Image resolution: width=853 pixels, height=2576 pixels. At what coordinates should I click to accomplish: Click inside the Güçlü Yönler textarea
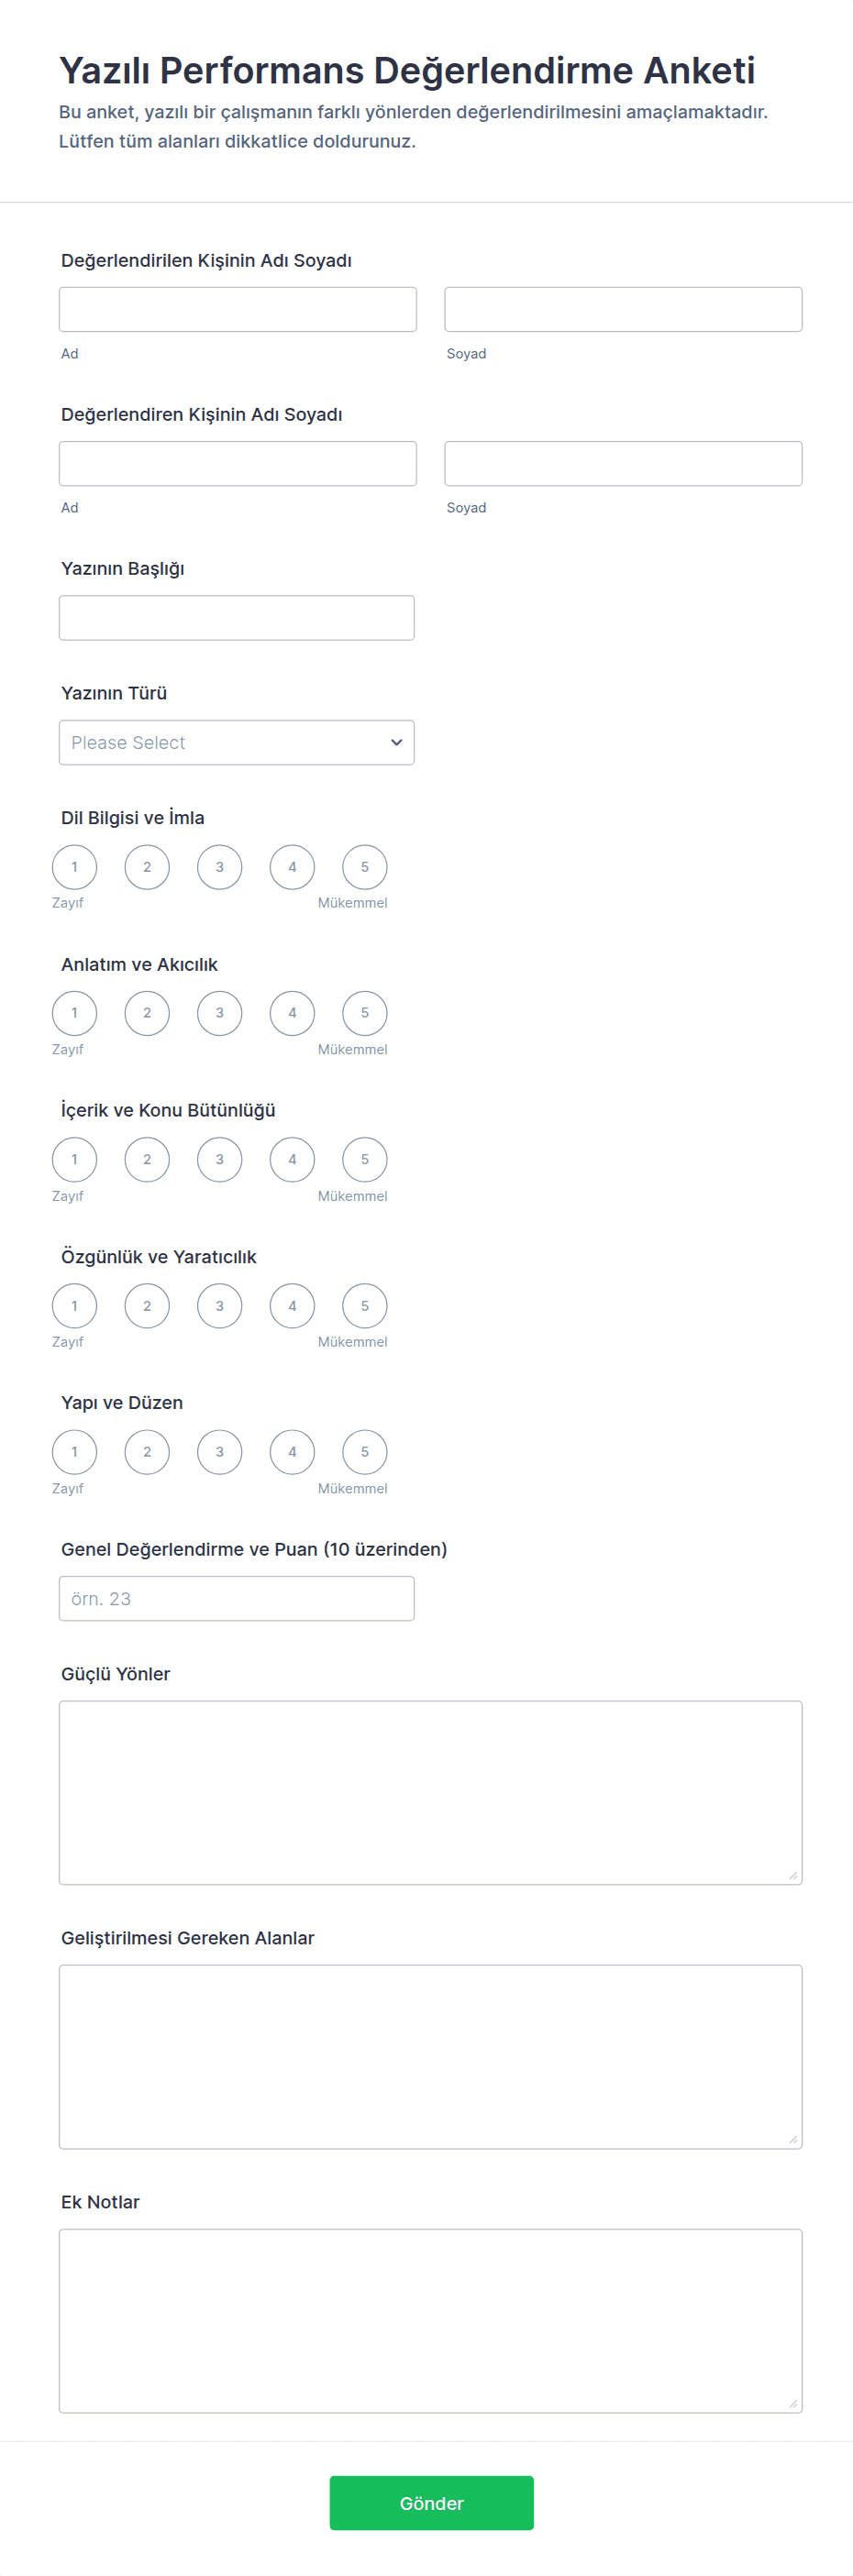(x=430, y=1792)
